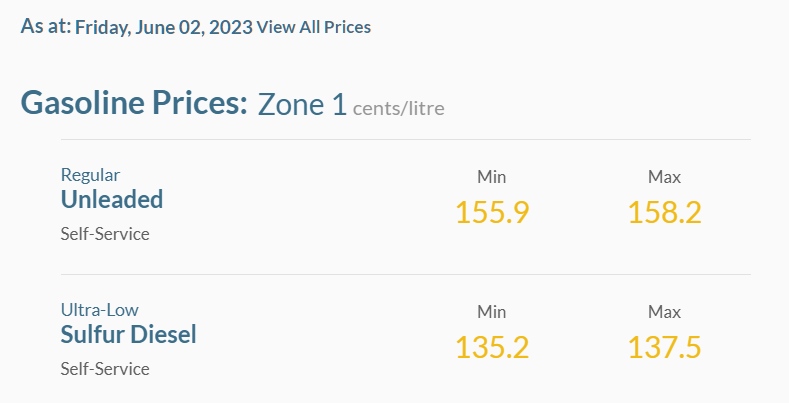The height and width of the screenshot is (403, 789).
Task: Click the Max label above 137.5
Action: click(664, 312)
